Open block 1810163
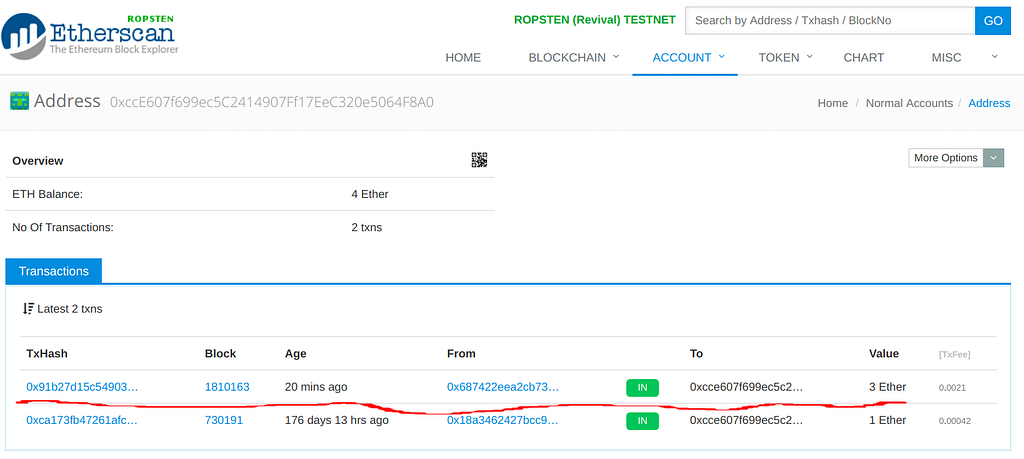 pyautogui.click(x=227, y=387)
